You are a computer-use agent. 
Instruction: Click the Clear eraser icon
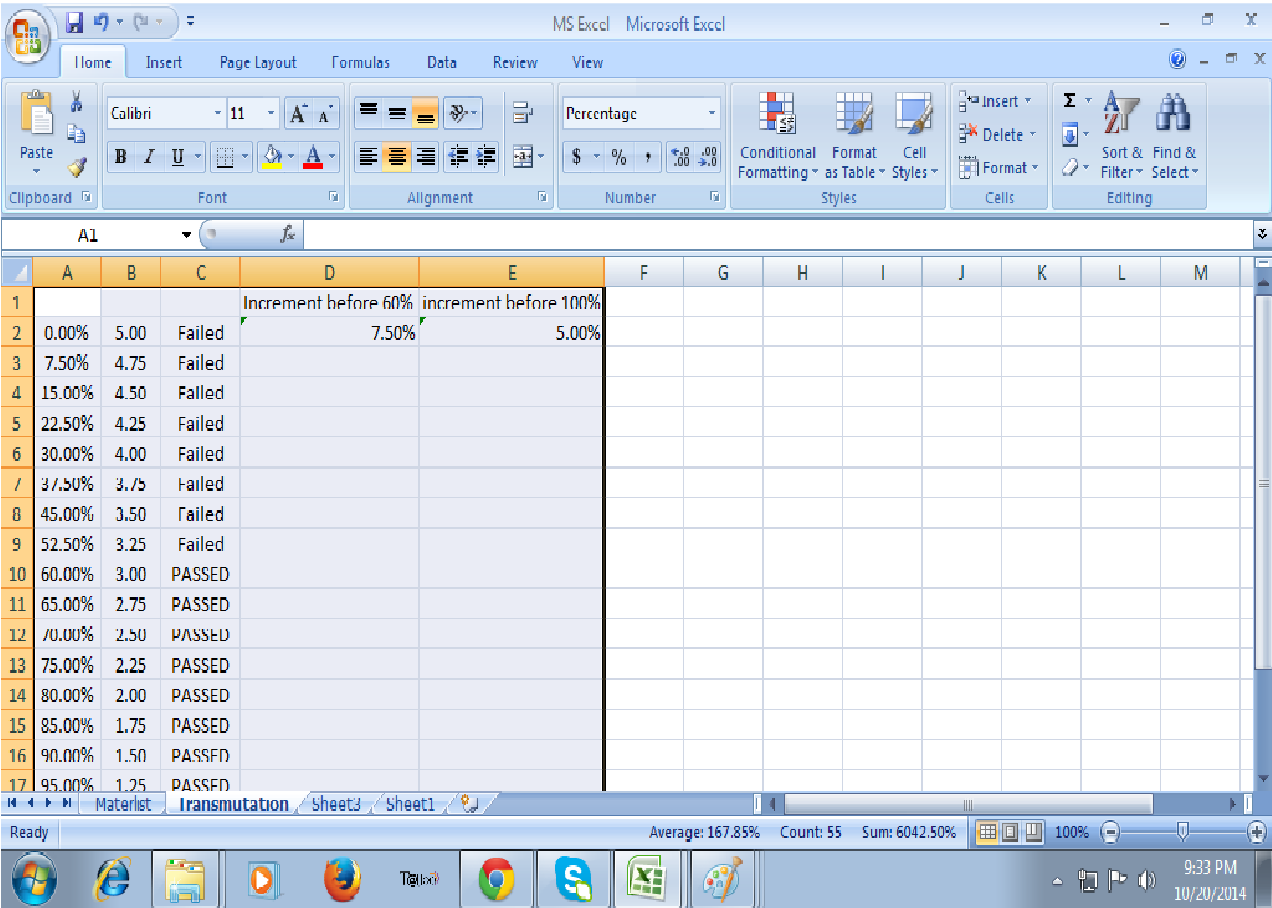[x=1069, y=168]
